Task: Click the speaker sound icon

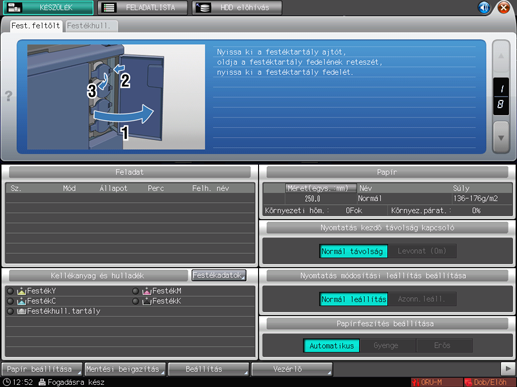Action: pos(484,7)
